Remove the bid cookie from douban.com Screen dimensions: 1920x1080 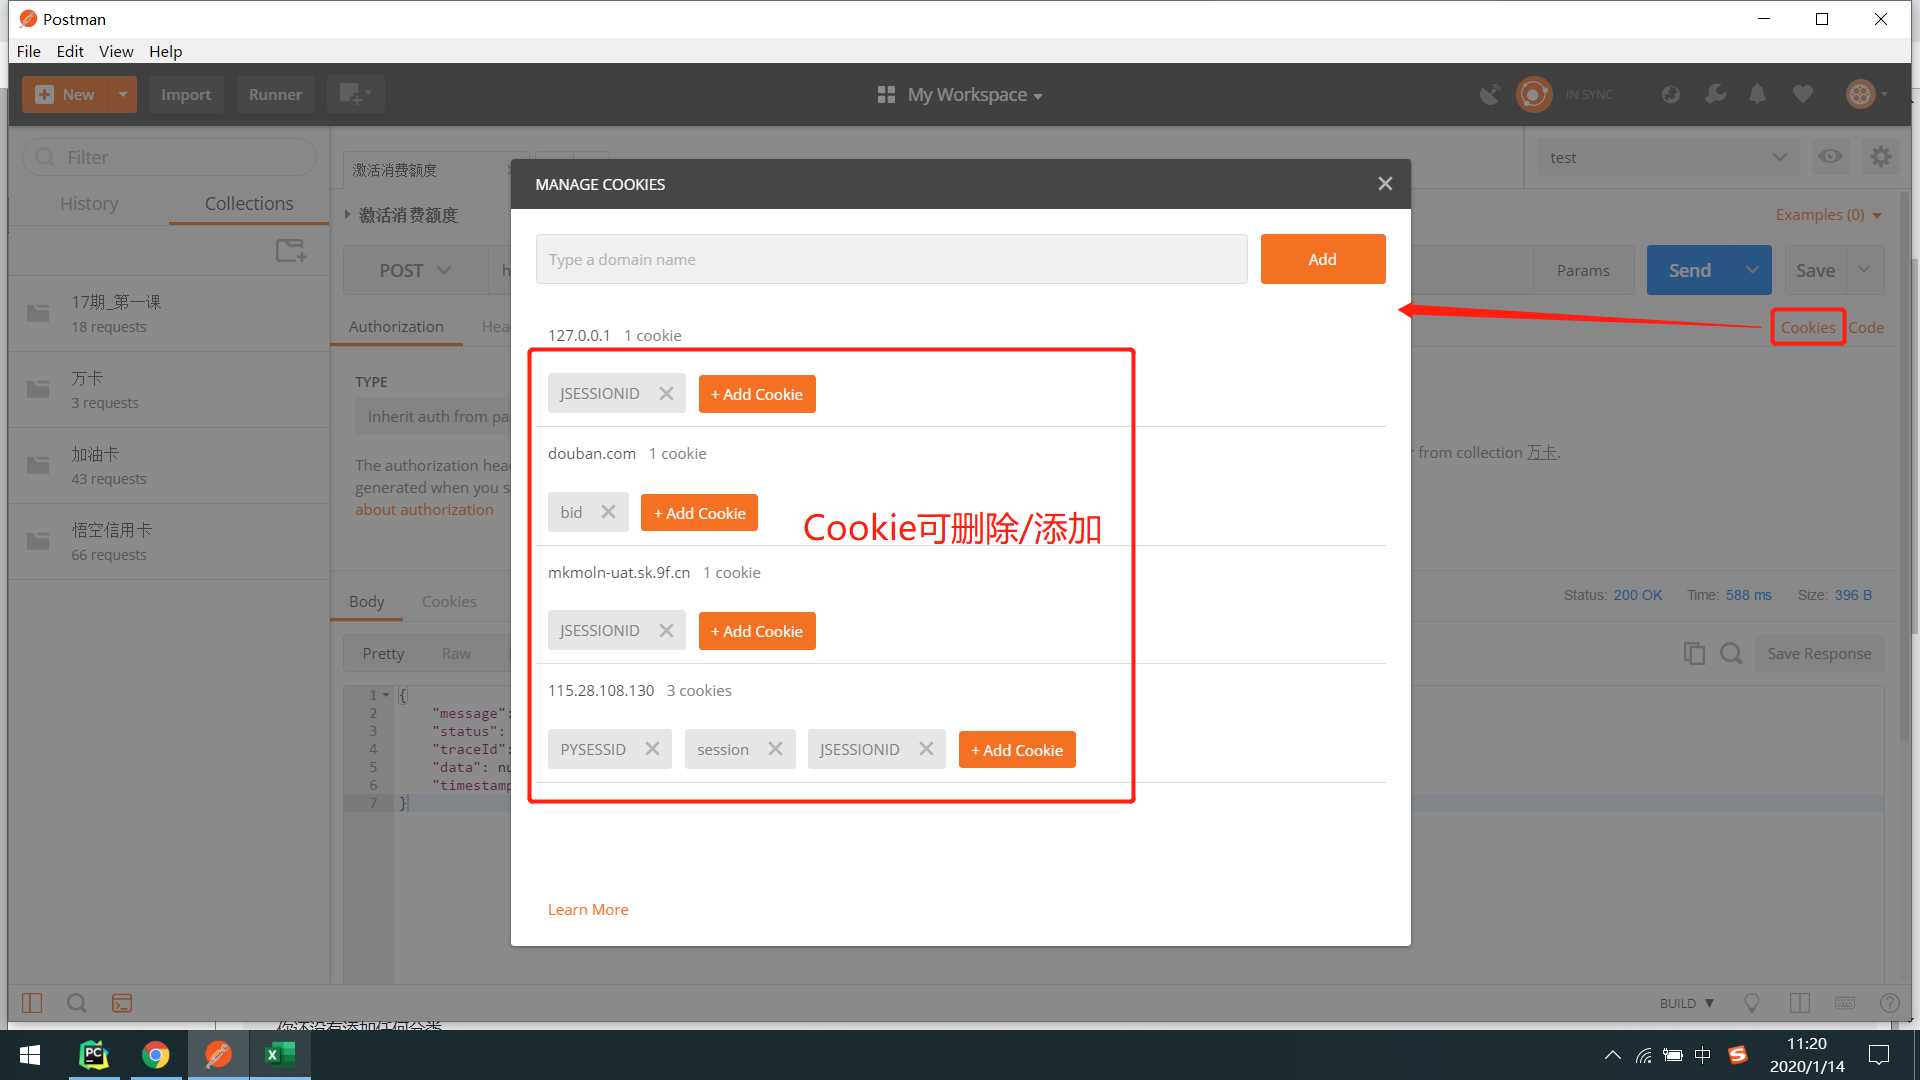(x=607, y=512)
